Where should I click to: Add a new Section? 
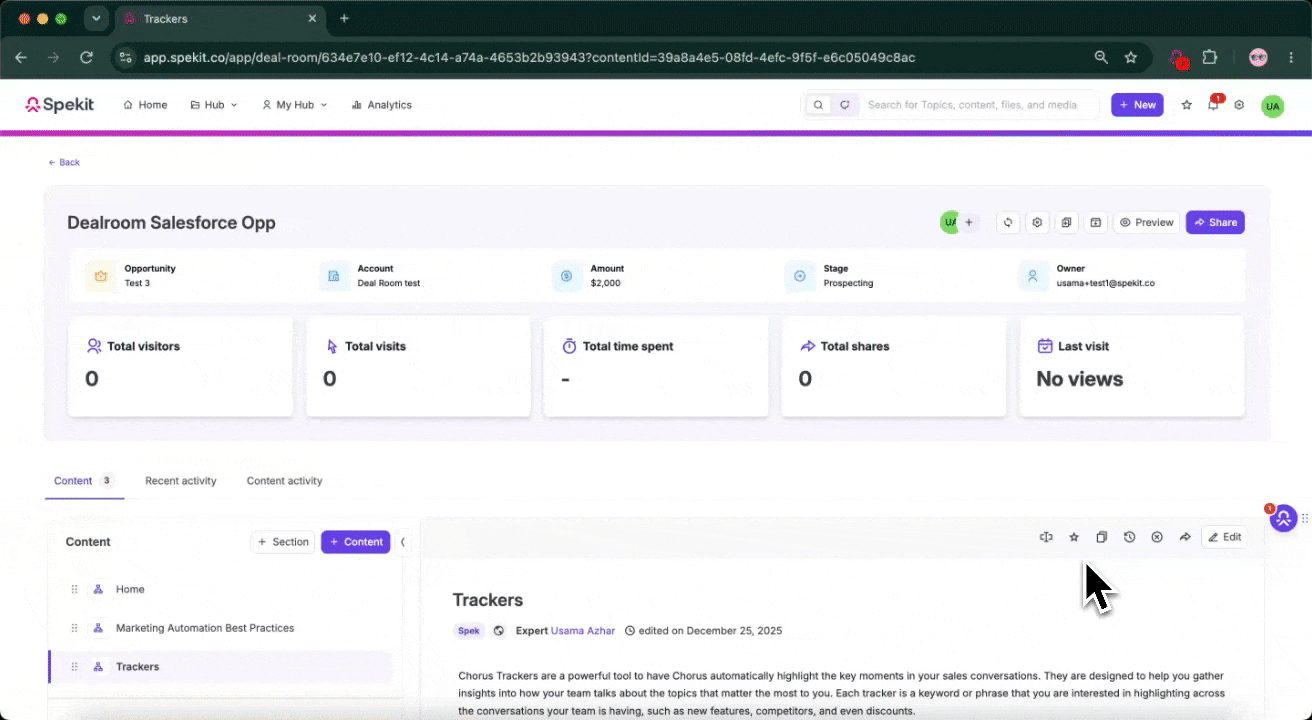282,542
